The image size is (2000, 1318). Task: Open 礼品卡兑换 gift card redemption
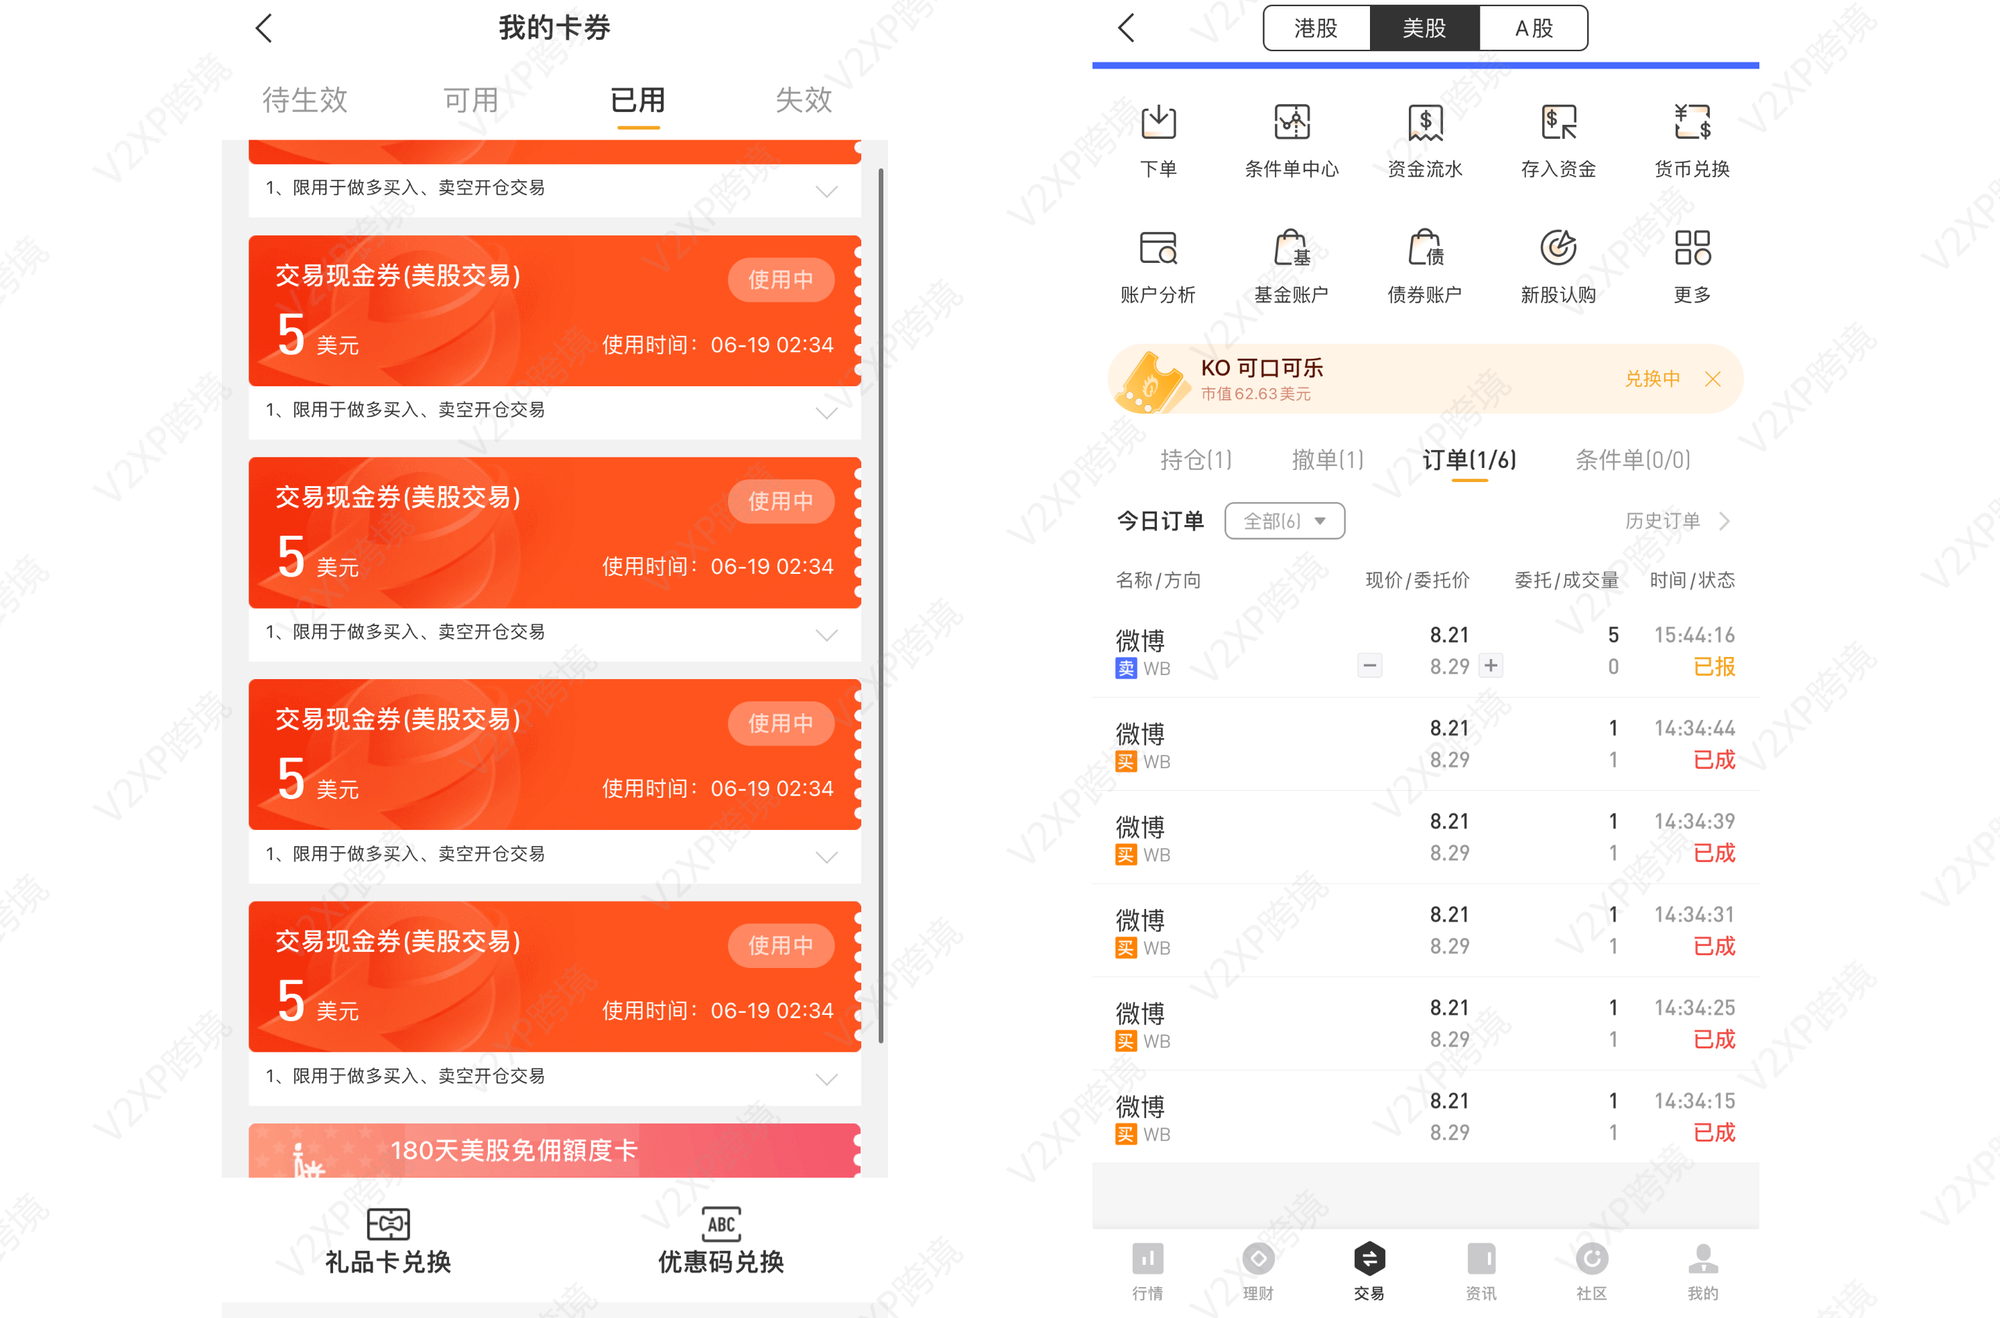388,1241
